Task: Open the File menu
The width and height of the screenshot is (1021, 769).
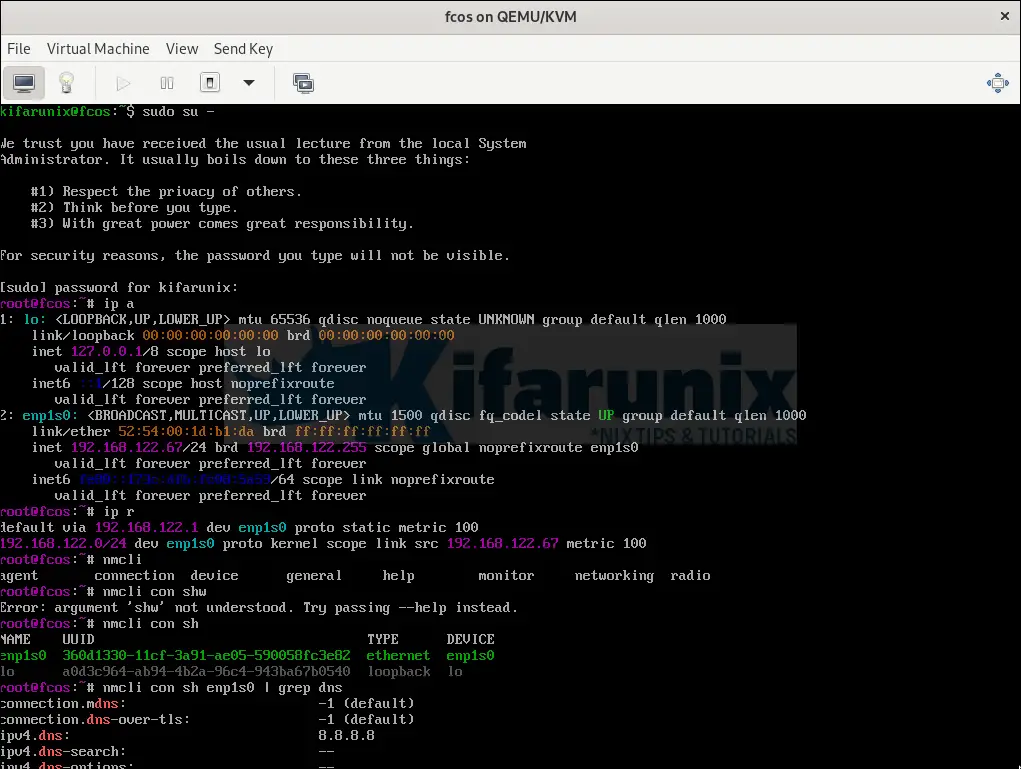Action: tap(19, 49)
